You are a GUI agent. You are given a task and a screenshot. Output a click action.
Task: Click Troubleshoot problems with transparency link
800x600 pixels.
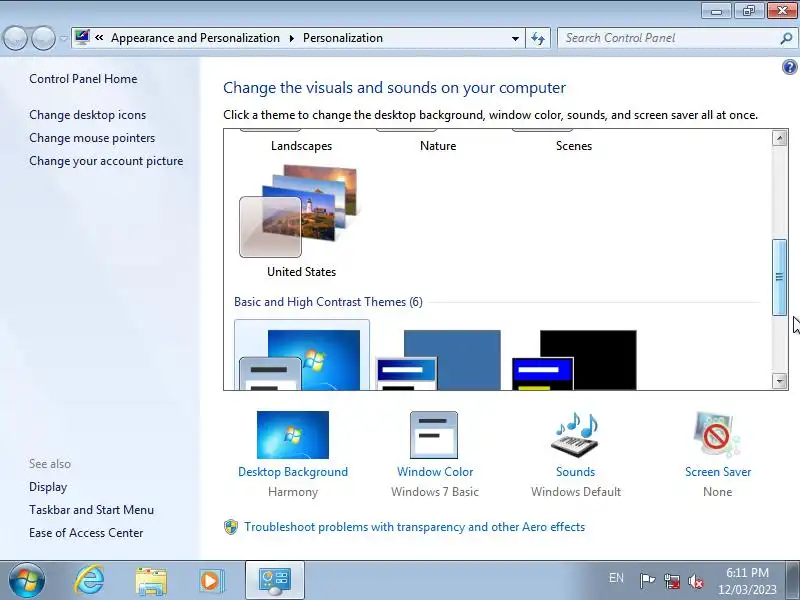coord(414,527)
